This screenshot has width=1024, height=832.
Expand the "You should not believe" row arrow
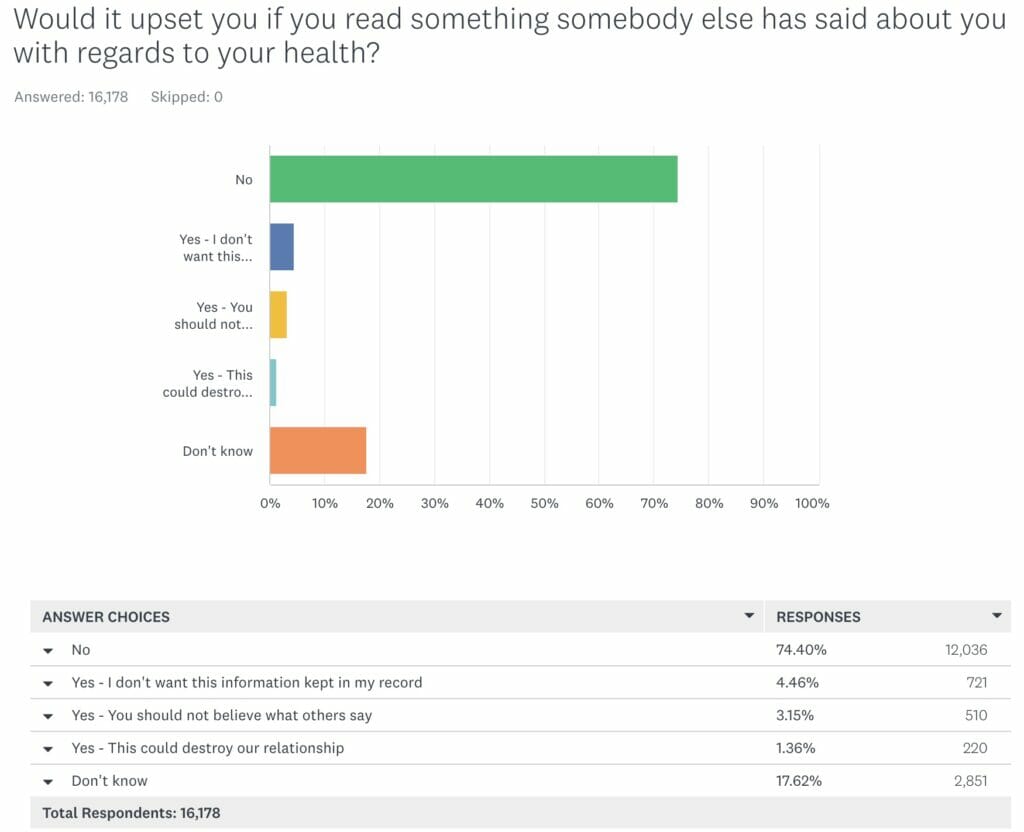[48, 716]
